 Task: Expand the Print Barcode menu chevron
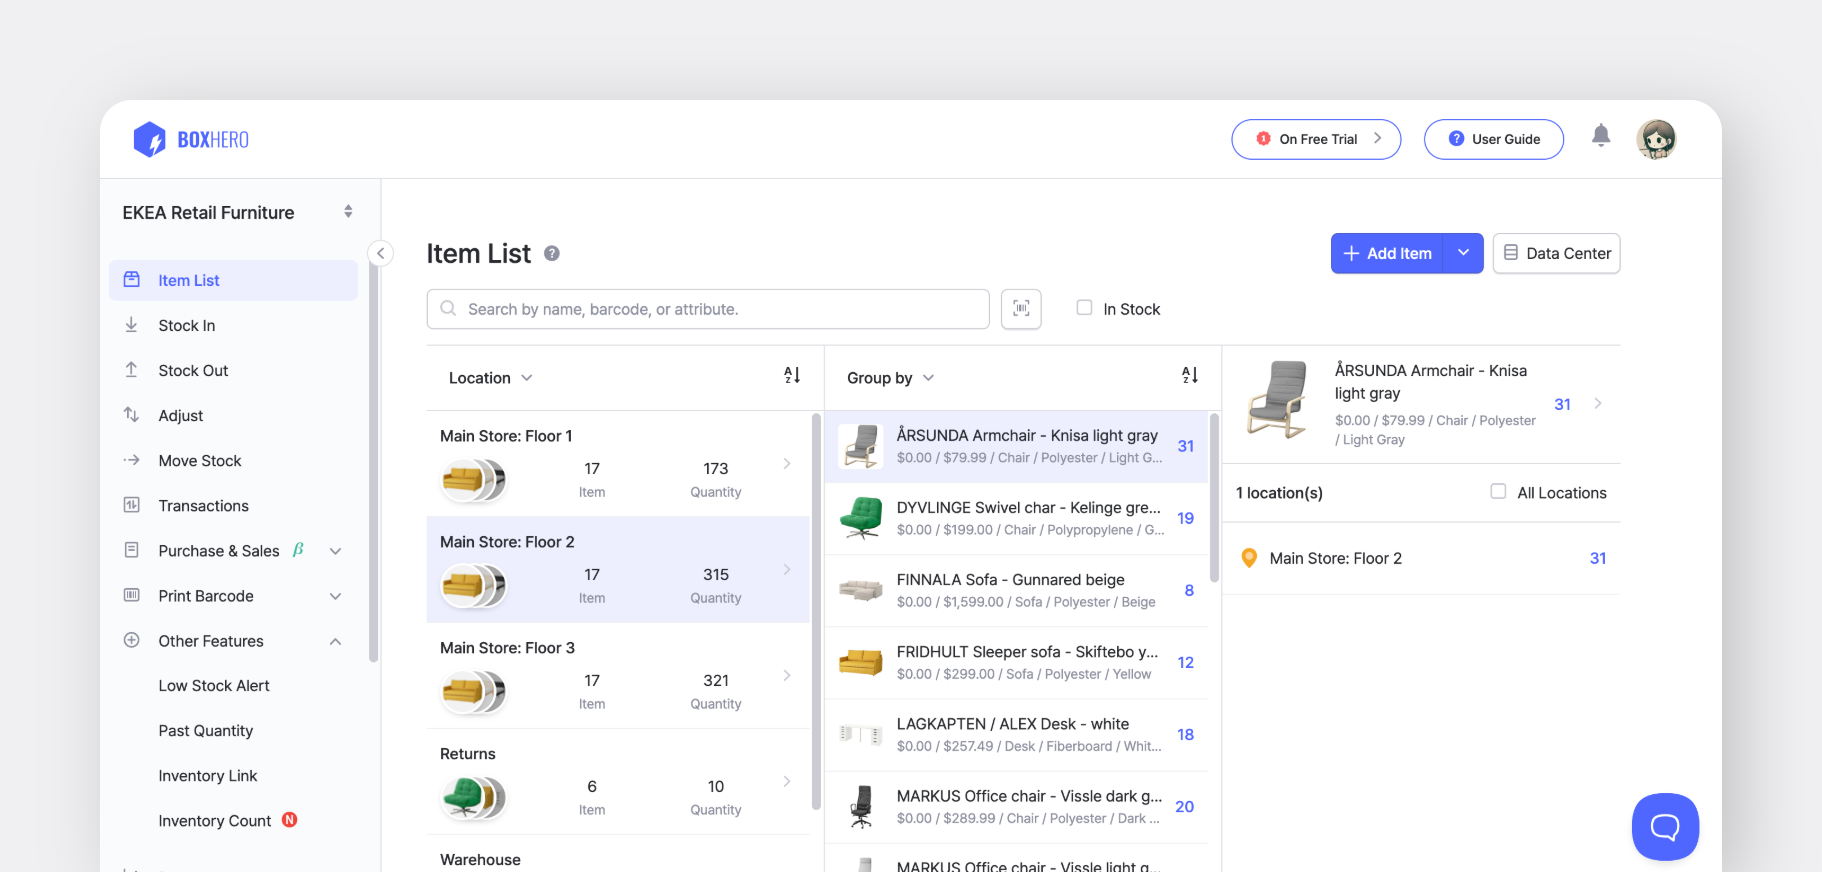click(336, 596)
